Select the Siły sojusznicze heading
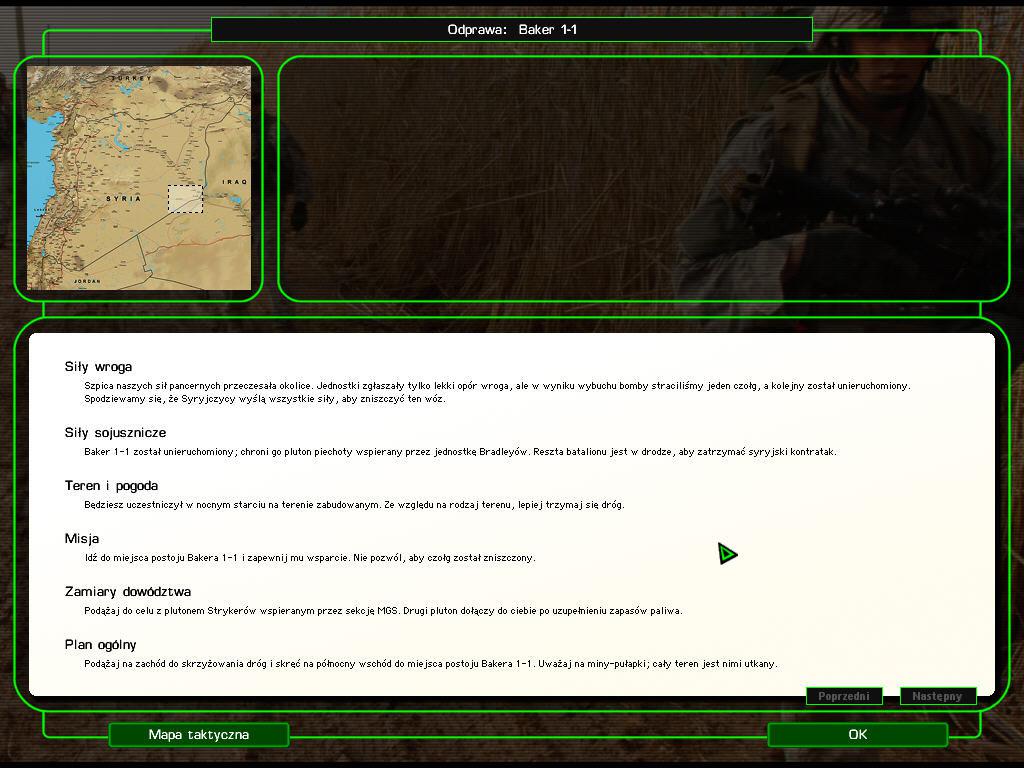The image size is (1024, 768). [115, 433]
